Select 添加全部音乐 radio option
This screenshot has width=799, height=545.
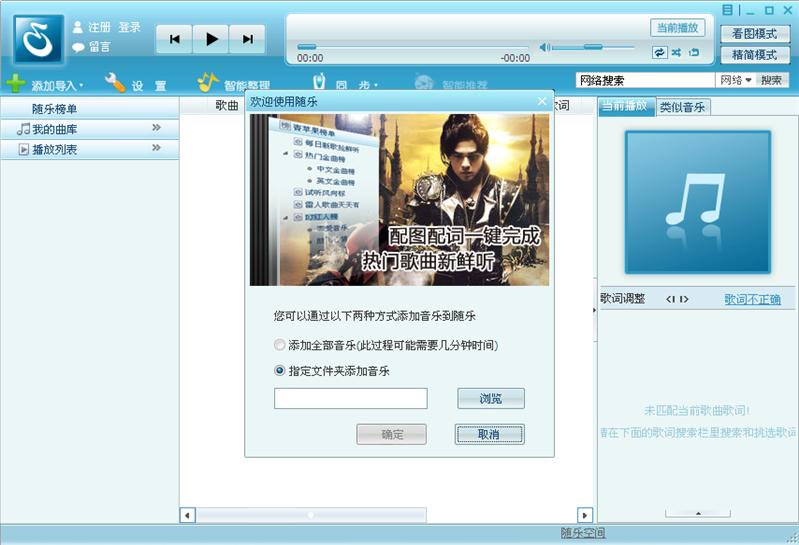click(279, 345)
